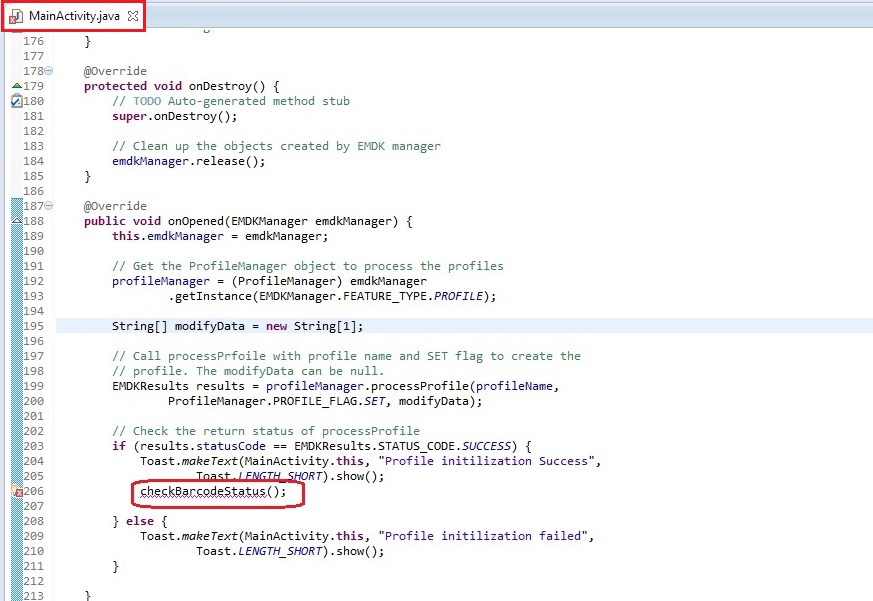Image resolution: width=873 pixels, height=601 pixels.
Task: Collapse the onDestroy method at line 178
Action: (x=49, y=71)
